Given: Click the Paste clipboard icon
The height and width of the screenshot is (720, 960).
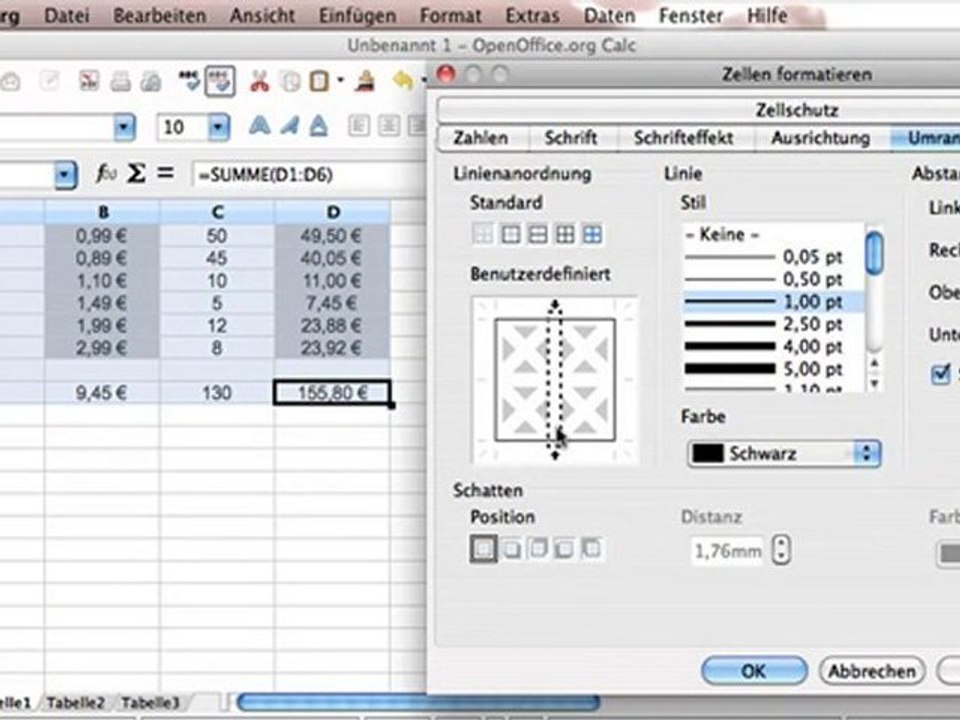Looking at the screenshot, I should [319, 81].
